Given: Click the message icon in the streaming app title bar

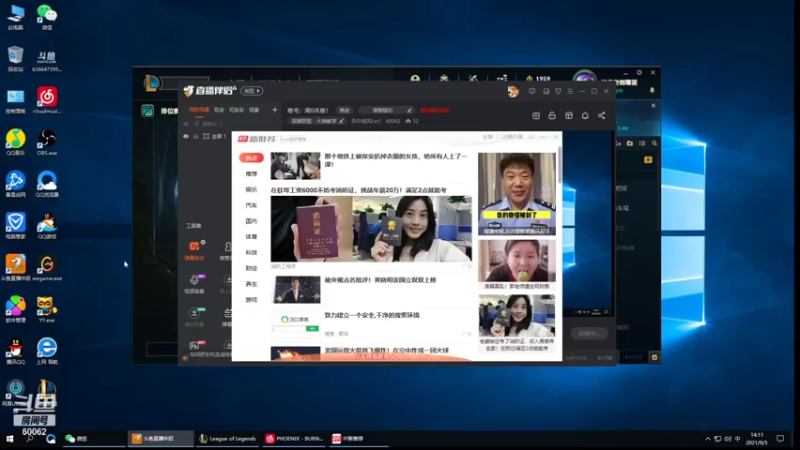Looking at the screenshot, I should [532, 91].
